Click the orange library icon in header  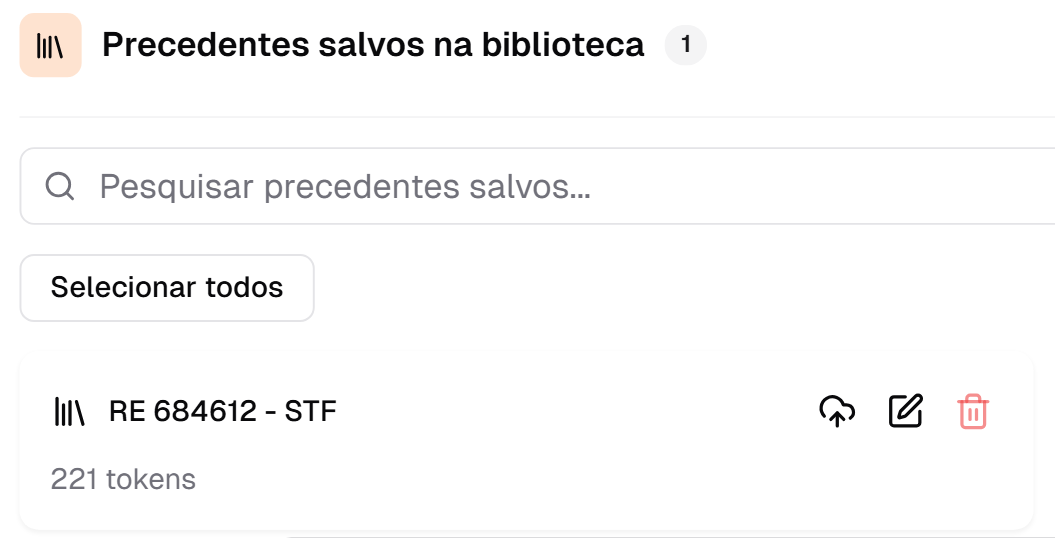50,45
